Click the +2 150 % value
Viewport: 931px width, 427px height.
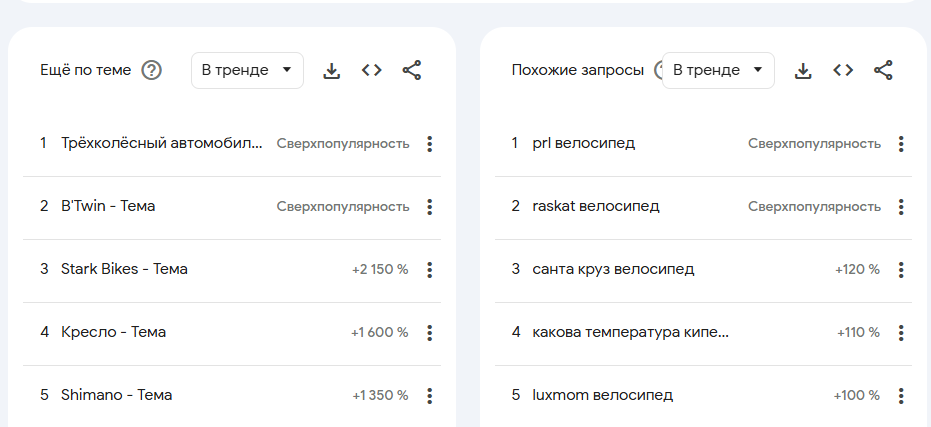(x=380, y=270)
